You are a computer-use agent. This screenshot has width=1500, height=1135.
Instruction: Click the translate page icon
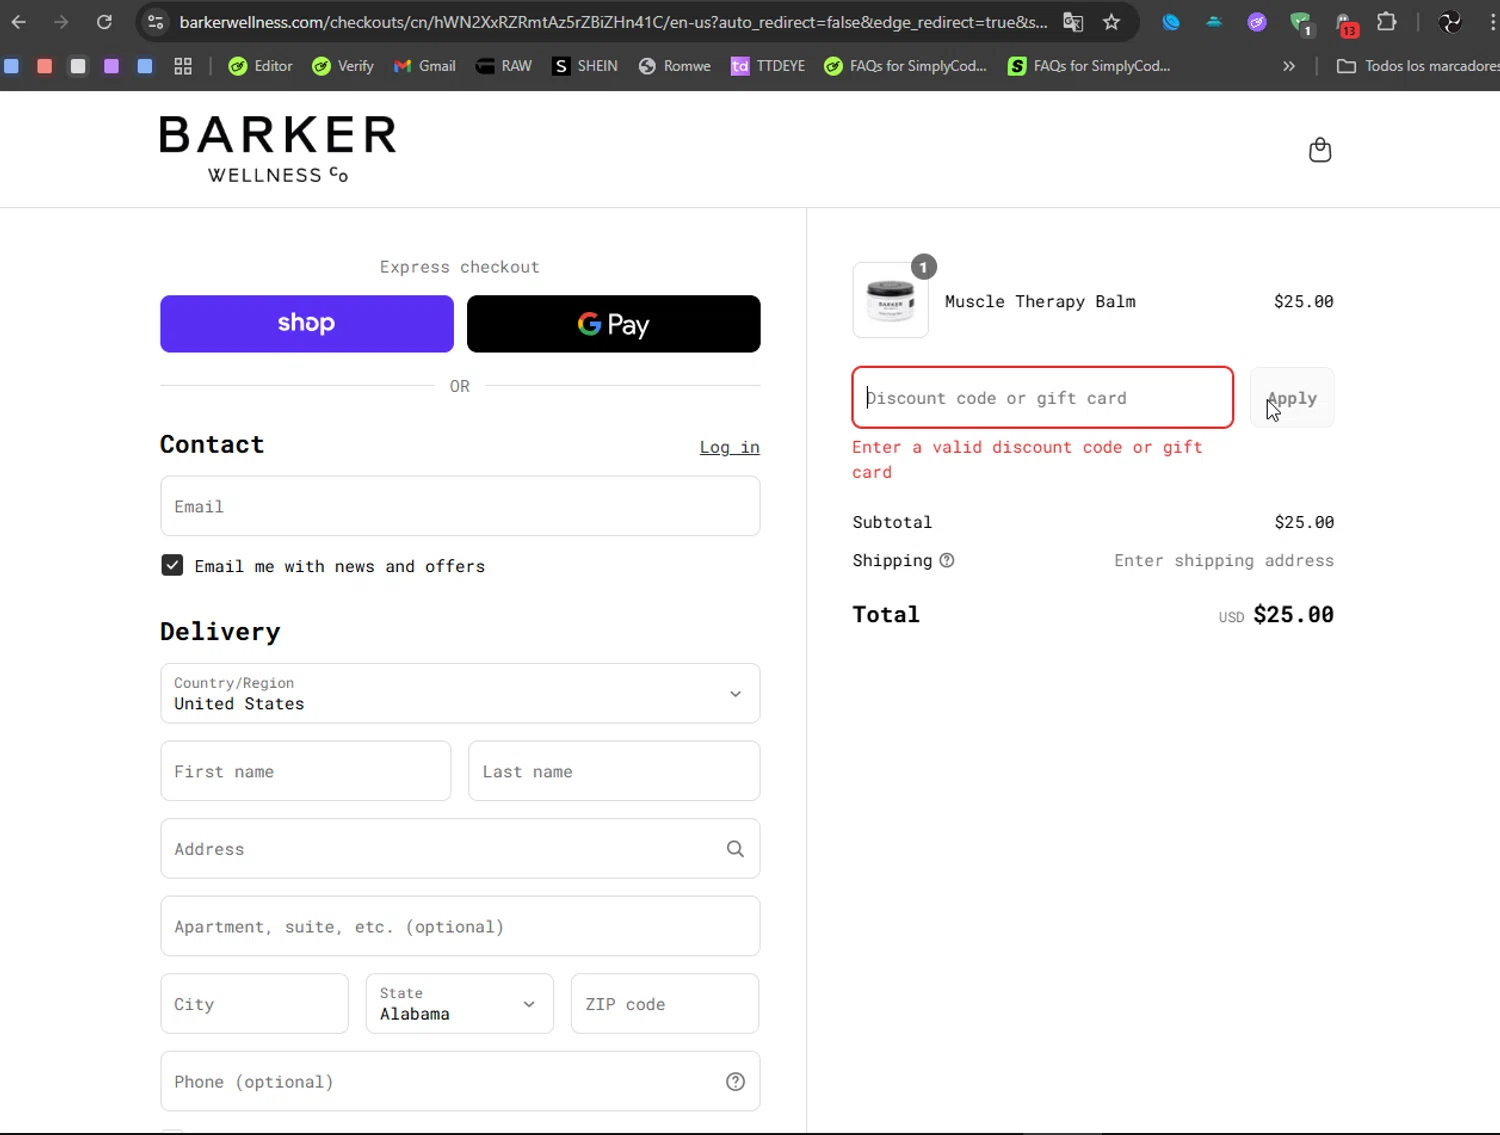pos(1073,22)
